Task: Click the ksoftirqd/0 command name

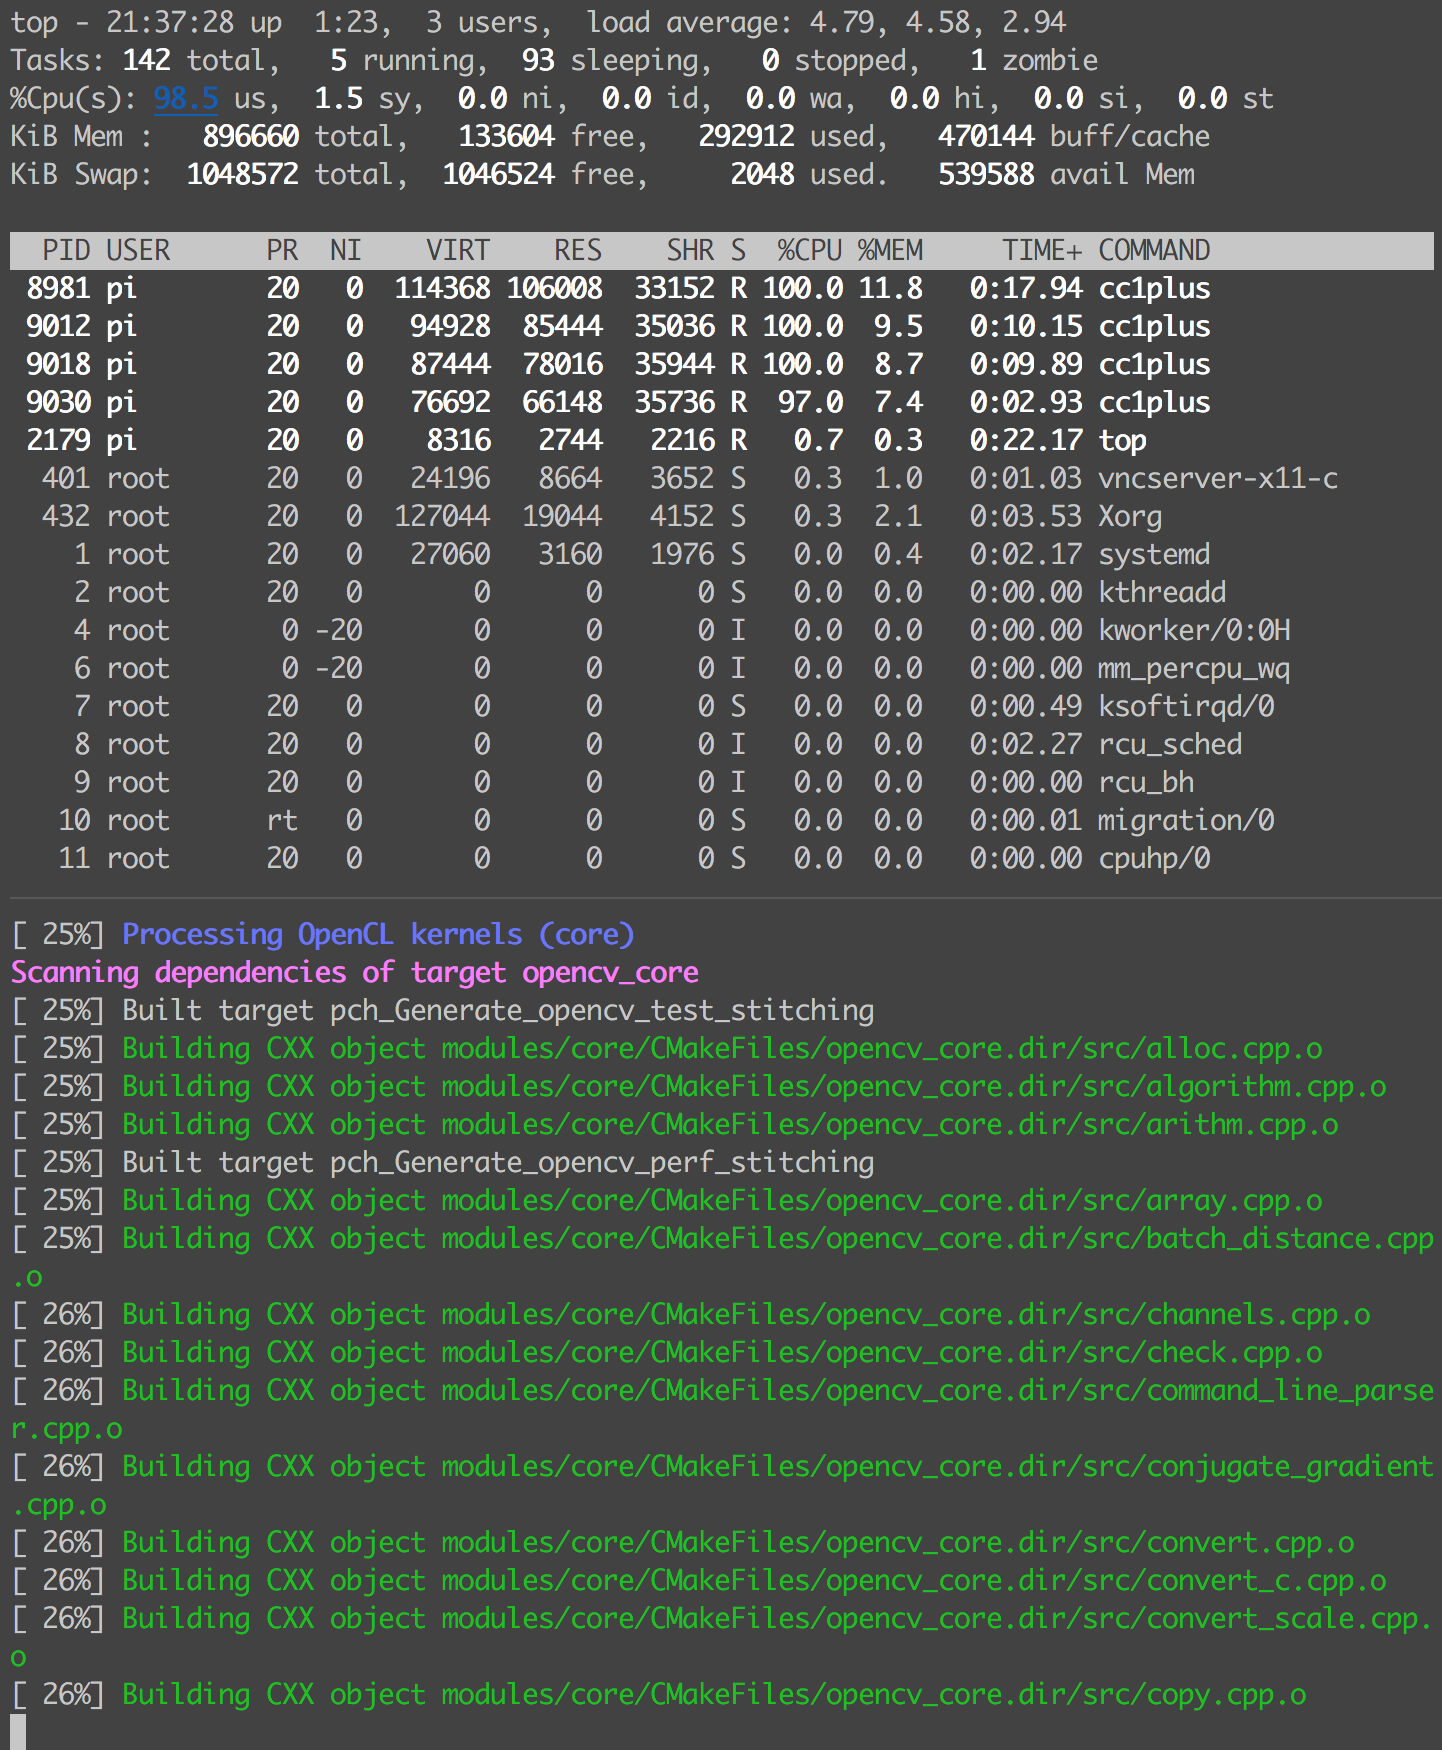Action: pyautogui.click(x=1186, y=706)
